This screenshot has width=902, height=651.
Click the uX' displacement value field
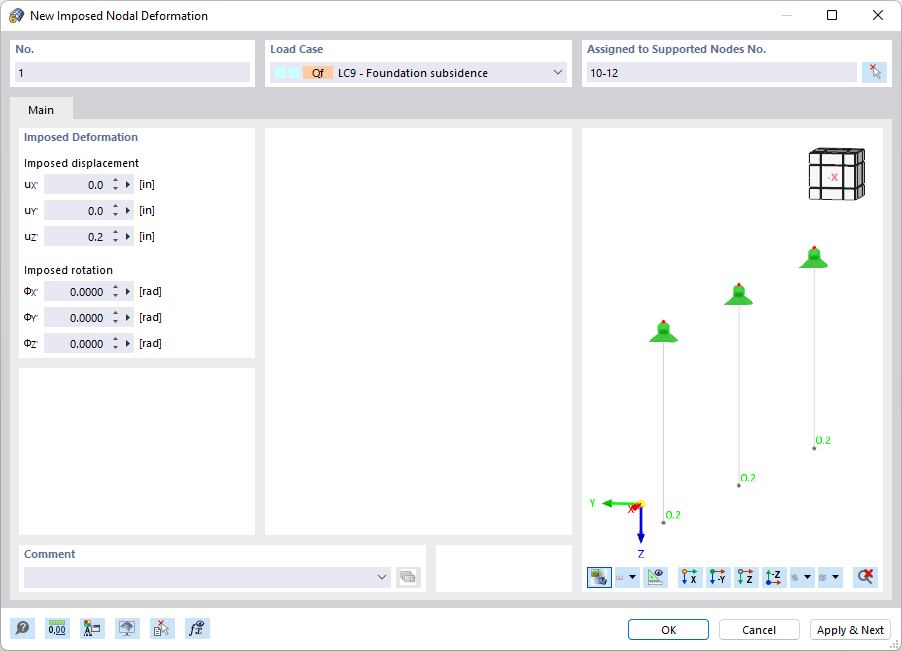coord(77,185)
